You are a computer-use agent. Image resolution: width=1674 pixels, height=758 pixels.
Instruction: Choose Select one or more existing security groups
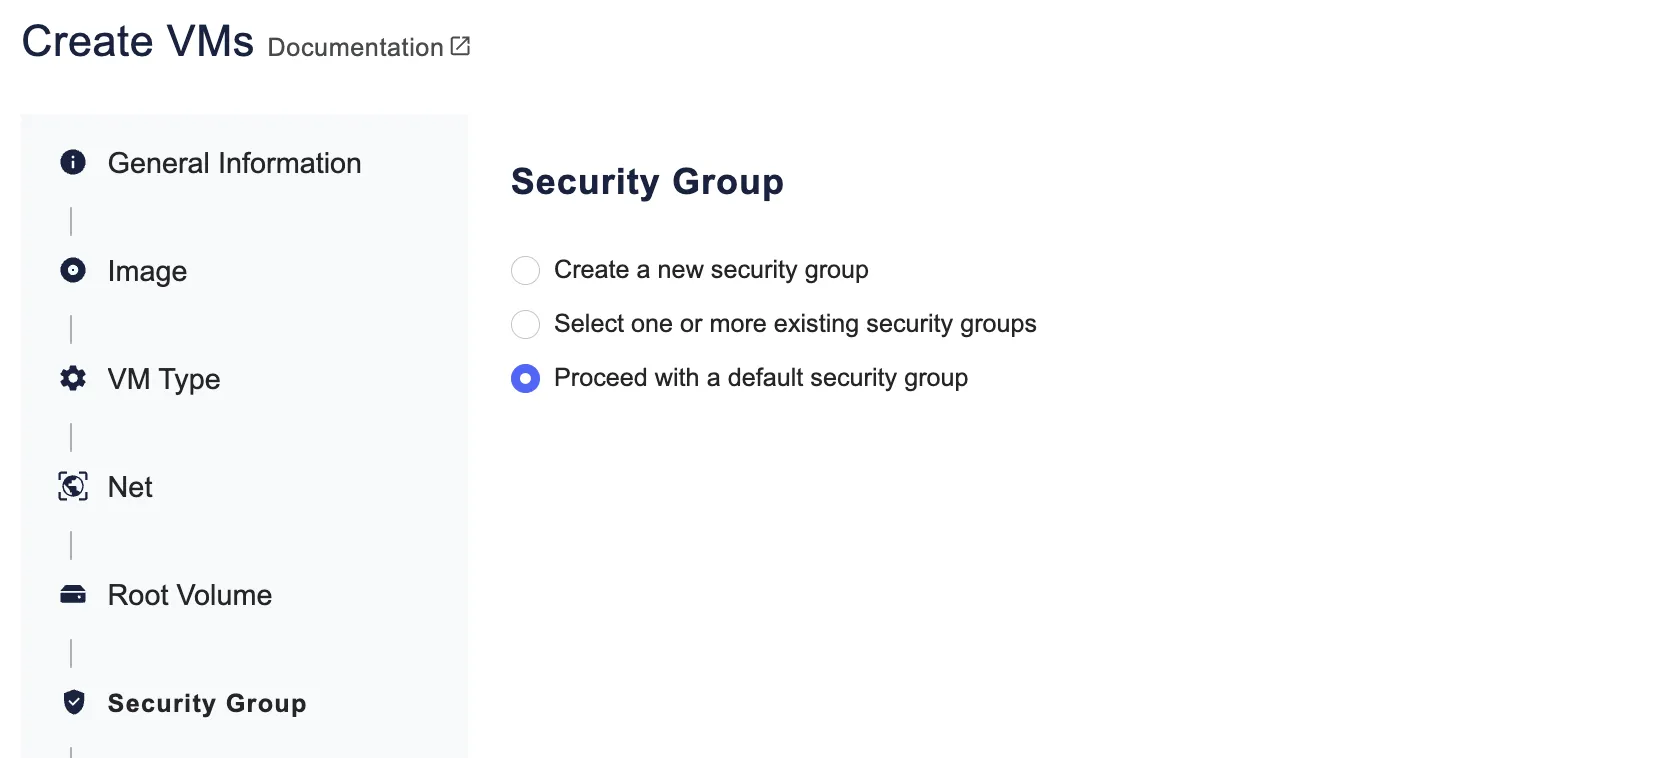click(525, 324)
